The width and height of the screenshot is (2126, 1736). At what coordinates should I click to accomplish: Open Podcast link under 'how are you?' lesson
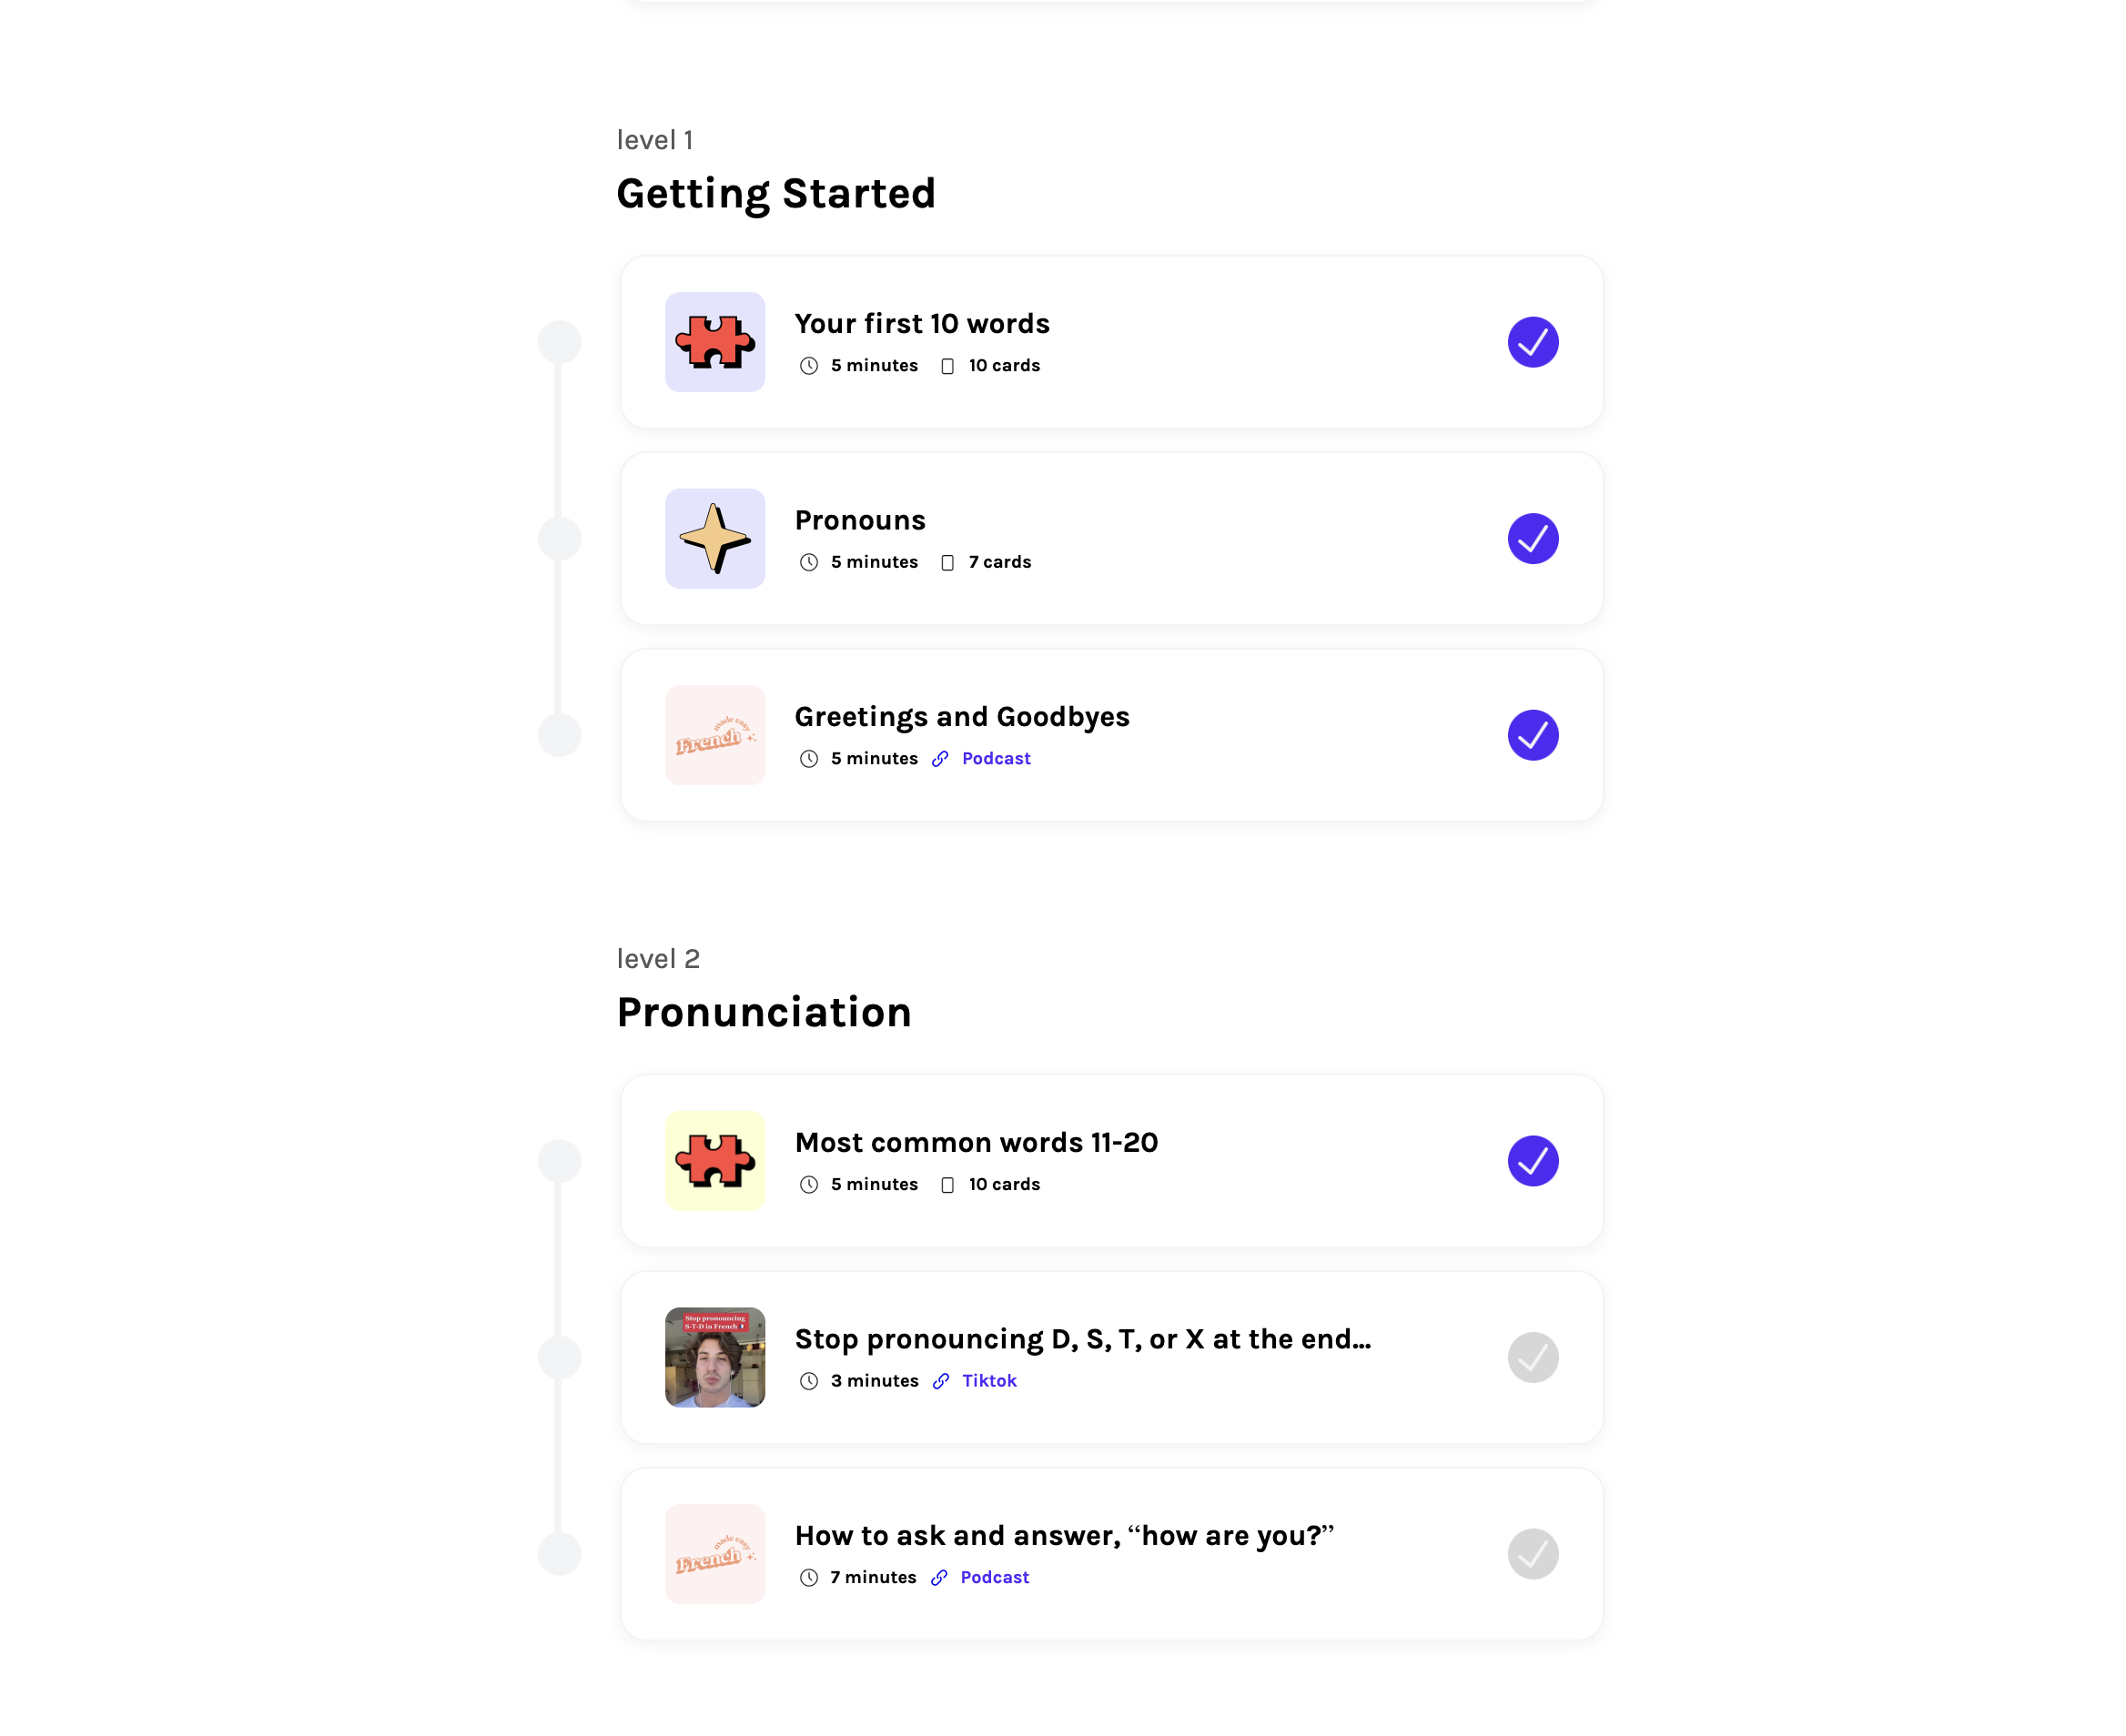(x=994, y=1578)
